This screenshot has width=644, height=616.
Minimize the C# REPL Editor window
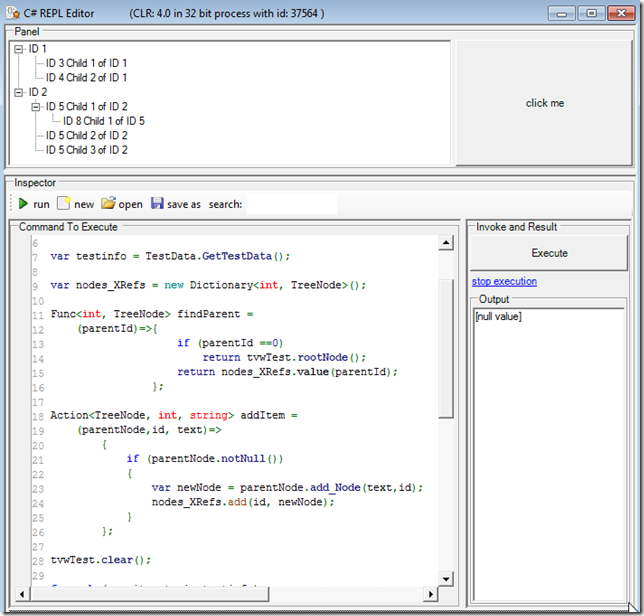point(562,14)
